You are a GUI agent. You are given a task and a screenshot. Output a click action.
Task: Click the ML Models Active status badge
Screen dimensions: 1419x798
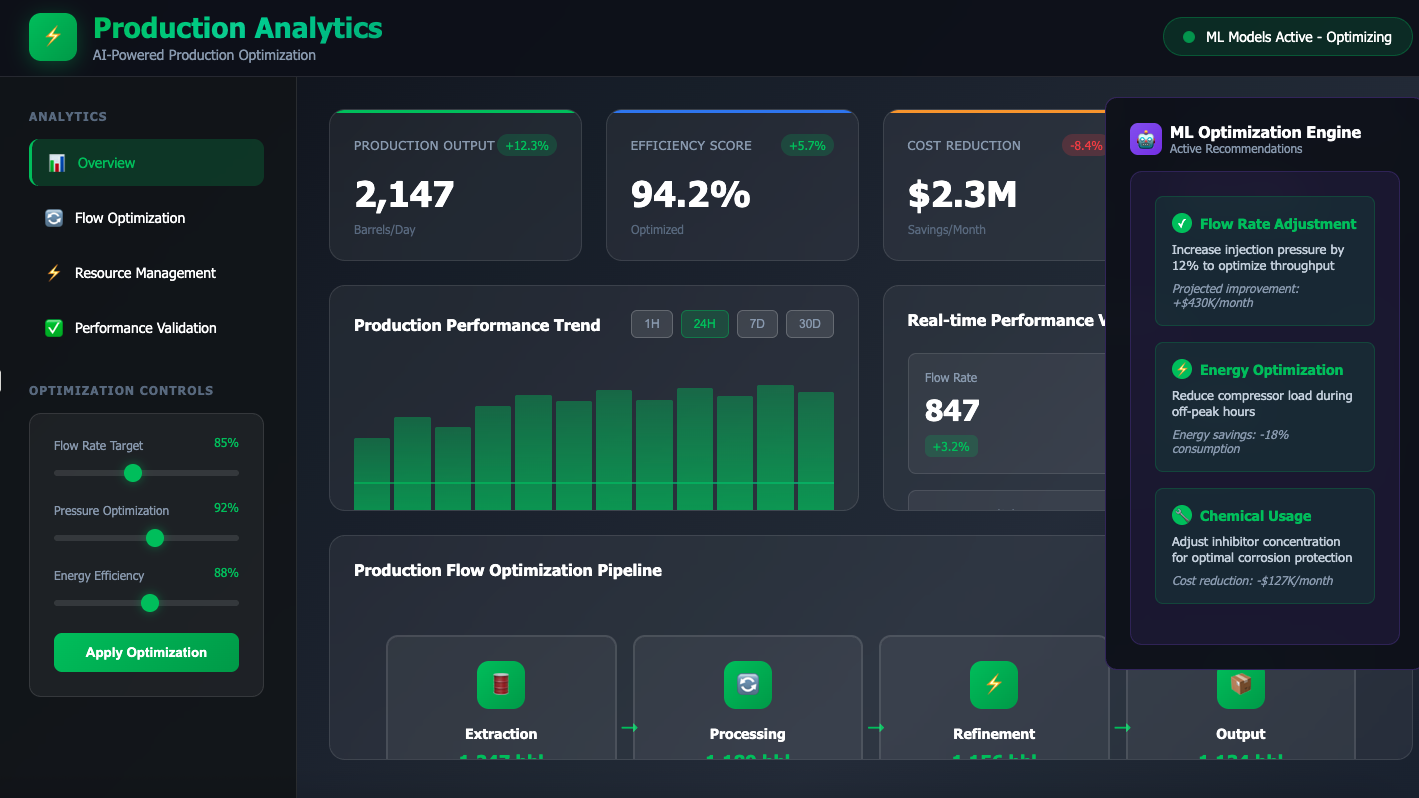pos(1287,37)
